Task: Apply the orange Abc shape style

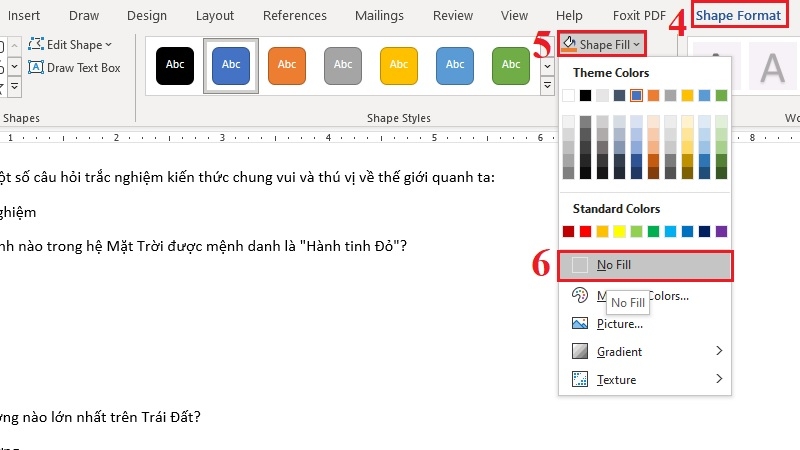Action: 287,65
